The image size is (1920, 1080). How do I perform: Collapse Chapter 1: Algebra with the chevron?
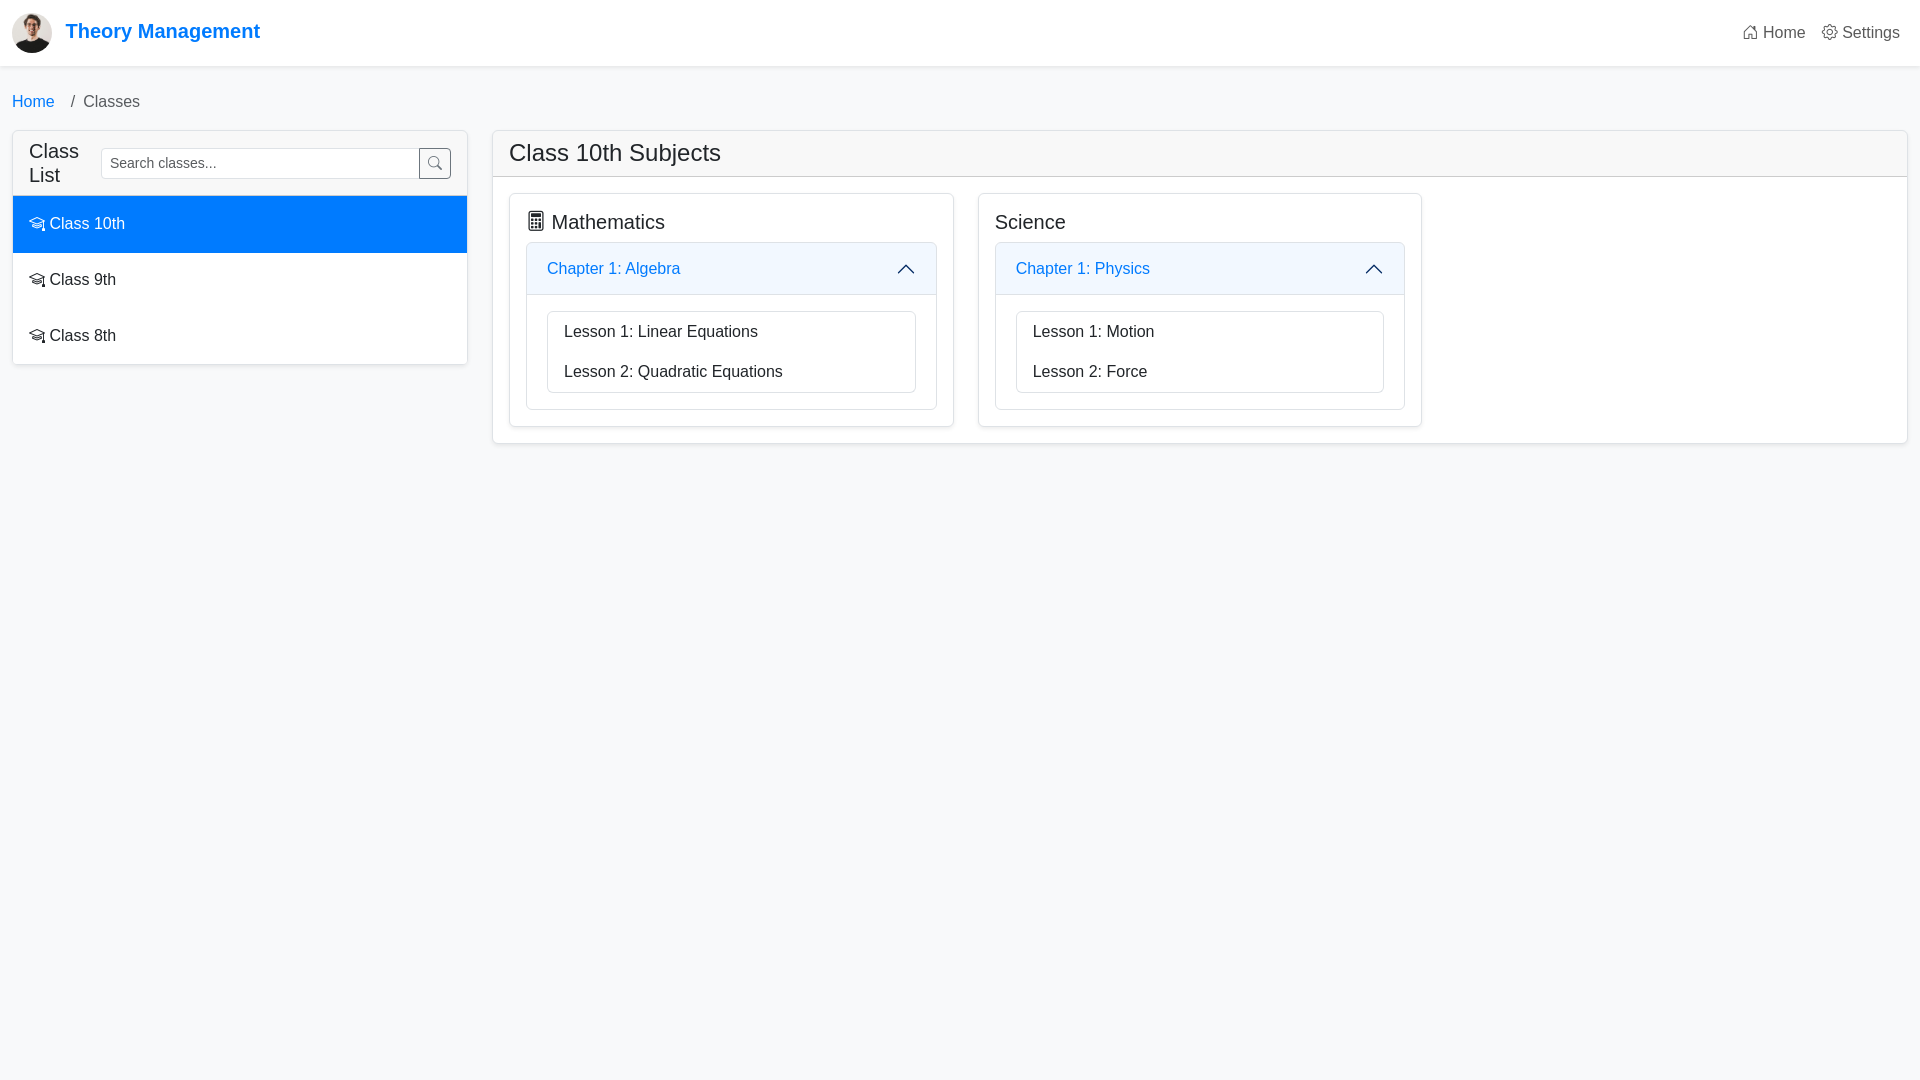pyautogui.click(x=906, y=269)
